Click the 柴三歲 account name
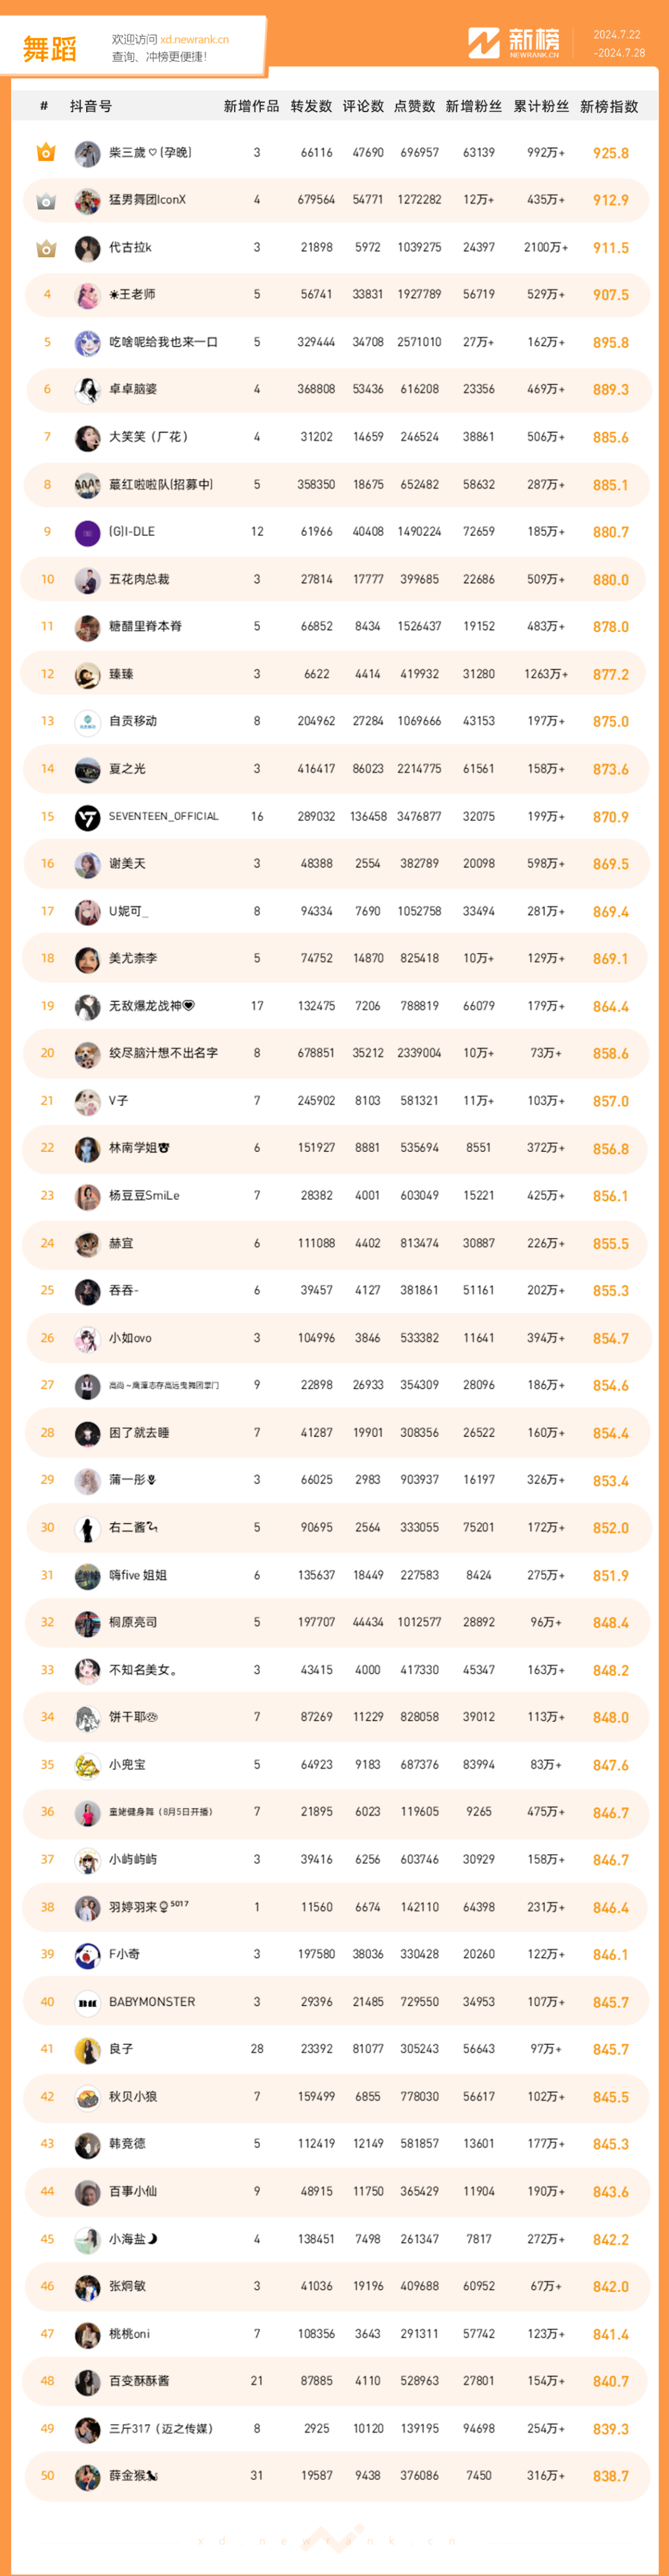The width and height of the screenshot is (669, 2576). coord(150,153)
